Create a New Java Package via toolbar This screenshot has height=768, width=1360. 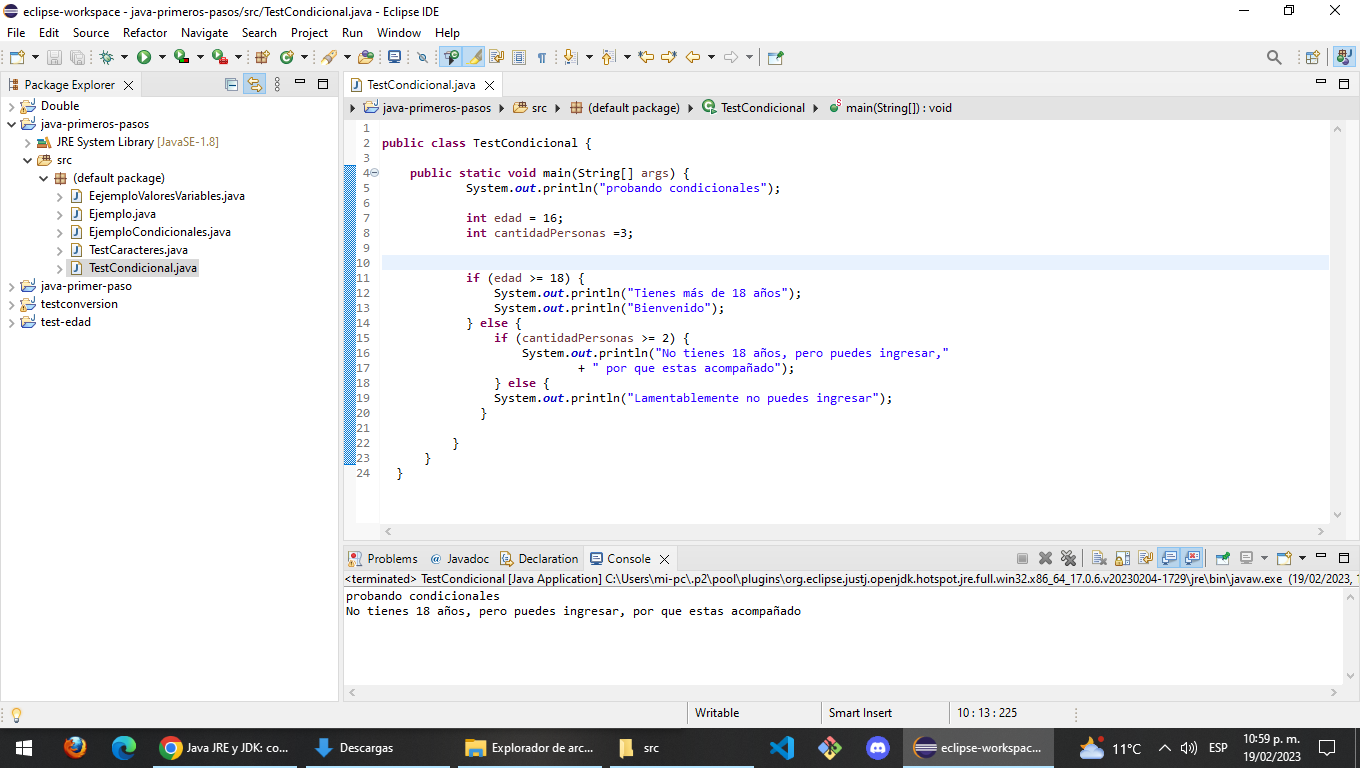(x=262, y=58)
